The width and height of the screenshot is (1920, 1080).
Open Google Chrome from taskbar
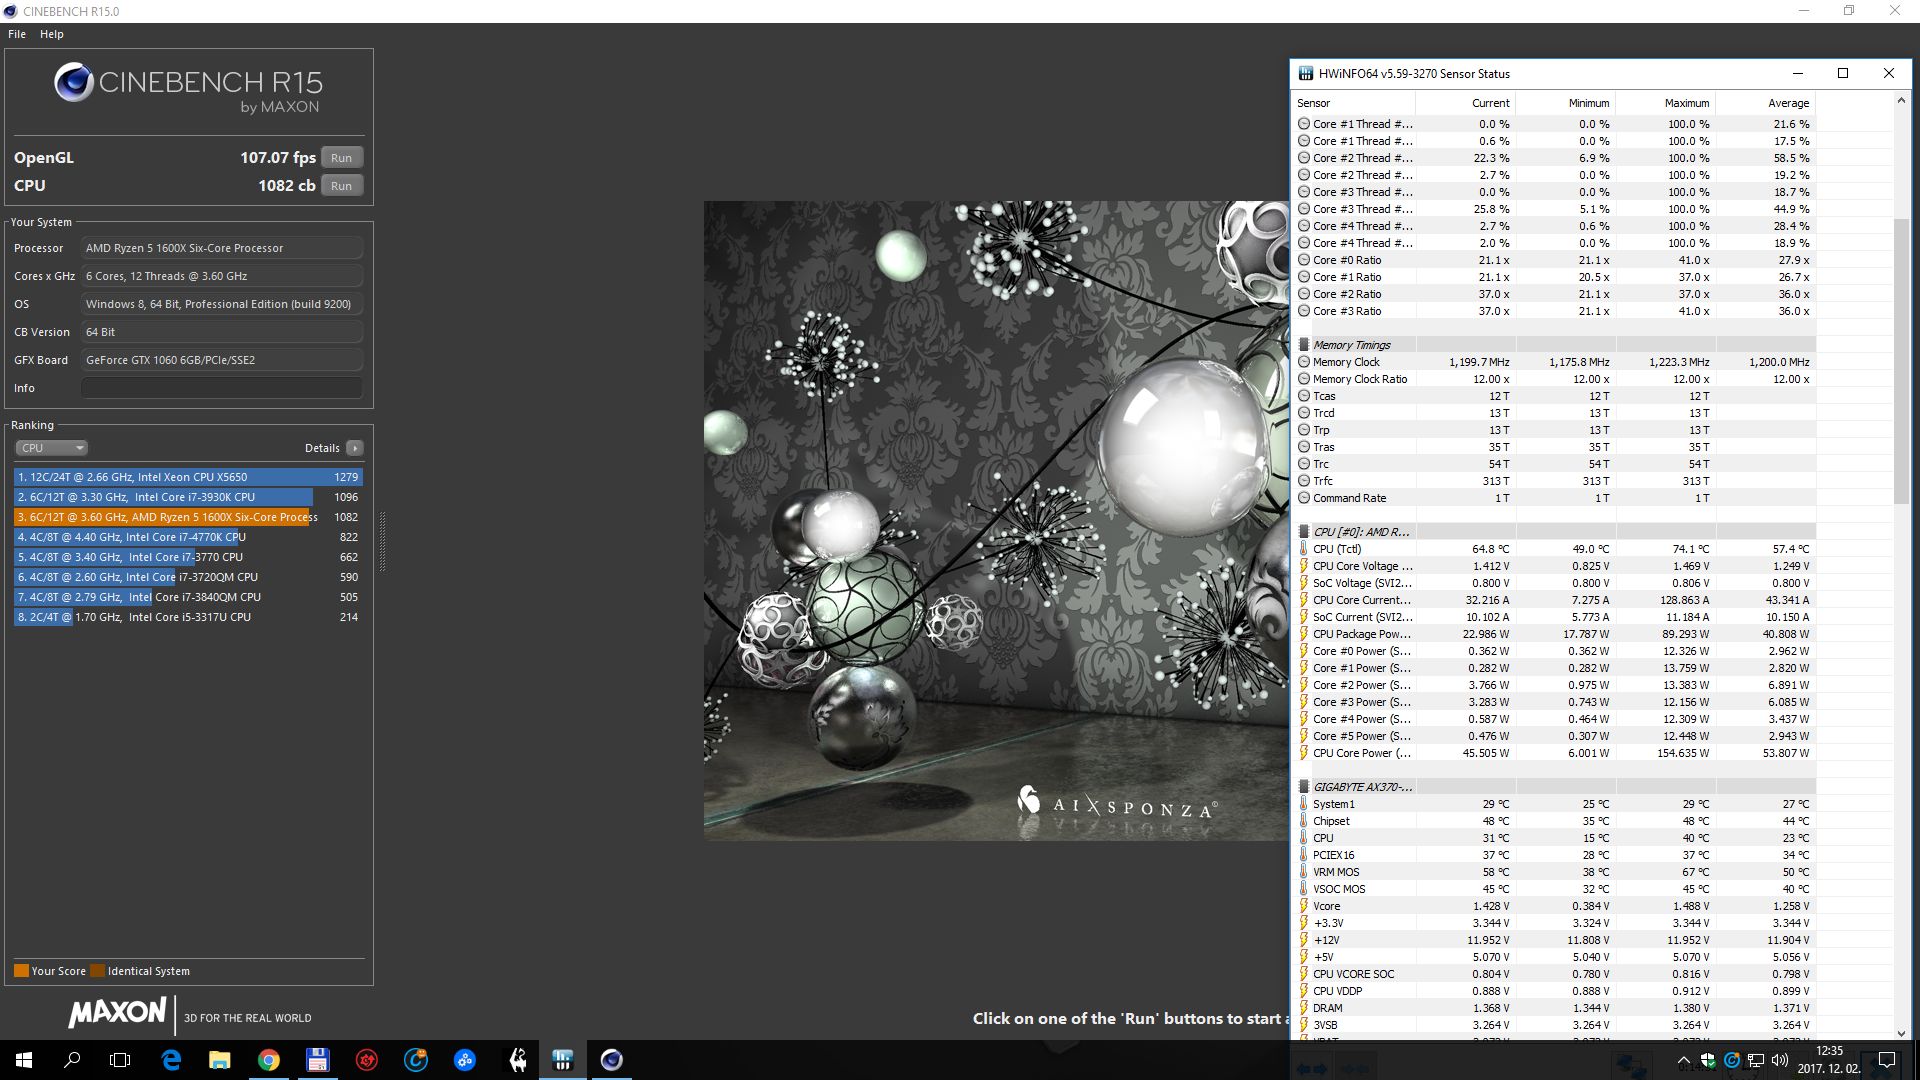coord(269,1060)
